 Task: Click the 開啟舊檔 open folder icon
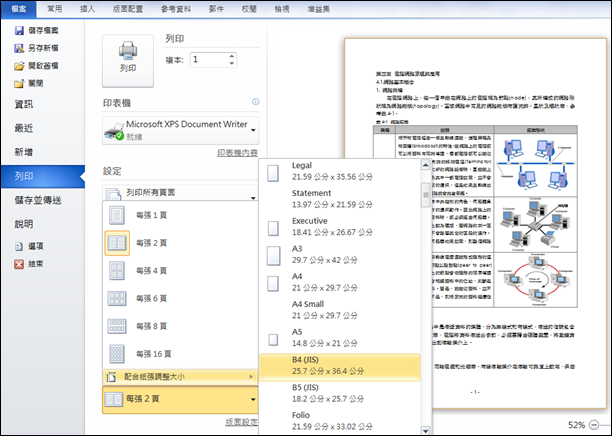click(19, 66)
